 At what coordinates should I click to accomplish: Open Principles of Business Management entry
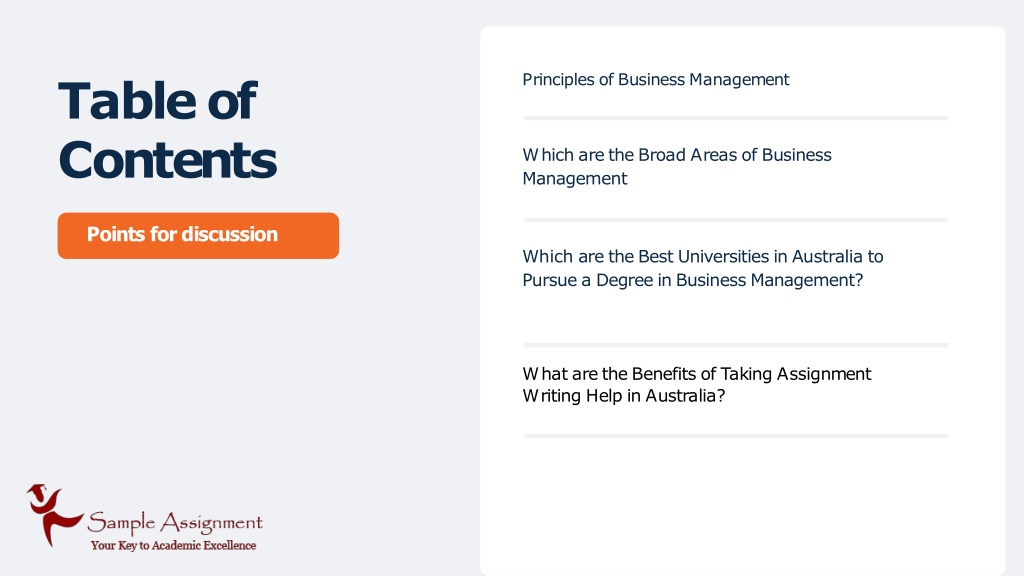click(656, 80)
